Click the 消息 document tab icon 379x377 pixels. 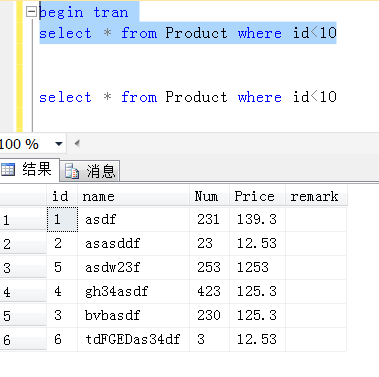point(71,171)
